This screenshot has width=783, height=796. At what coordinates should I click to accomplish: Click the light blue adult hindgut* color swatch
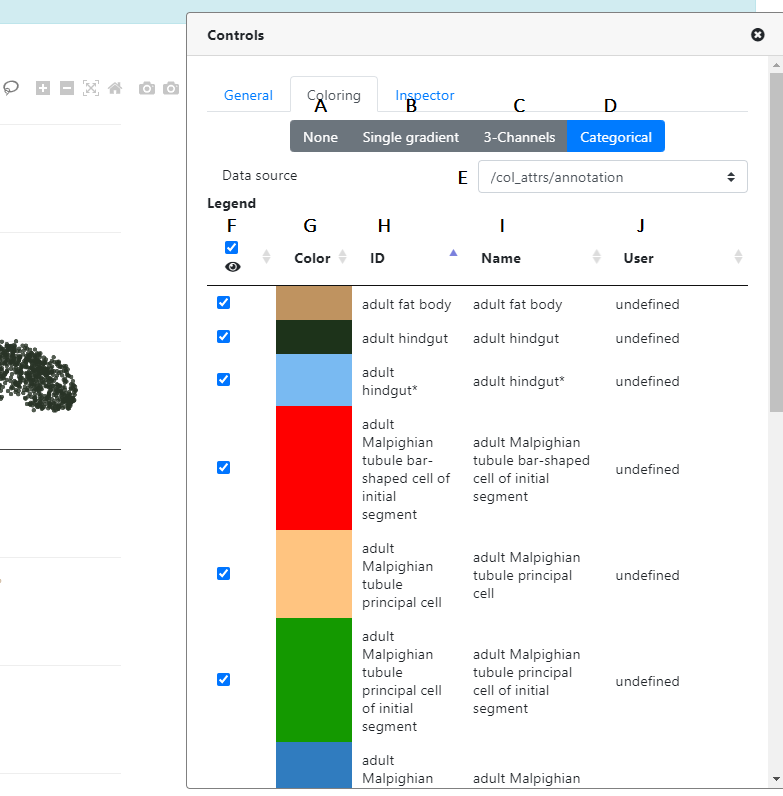(x=314, y=380)
